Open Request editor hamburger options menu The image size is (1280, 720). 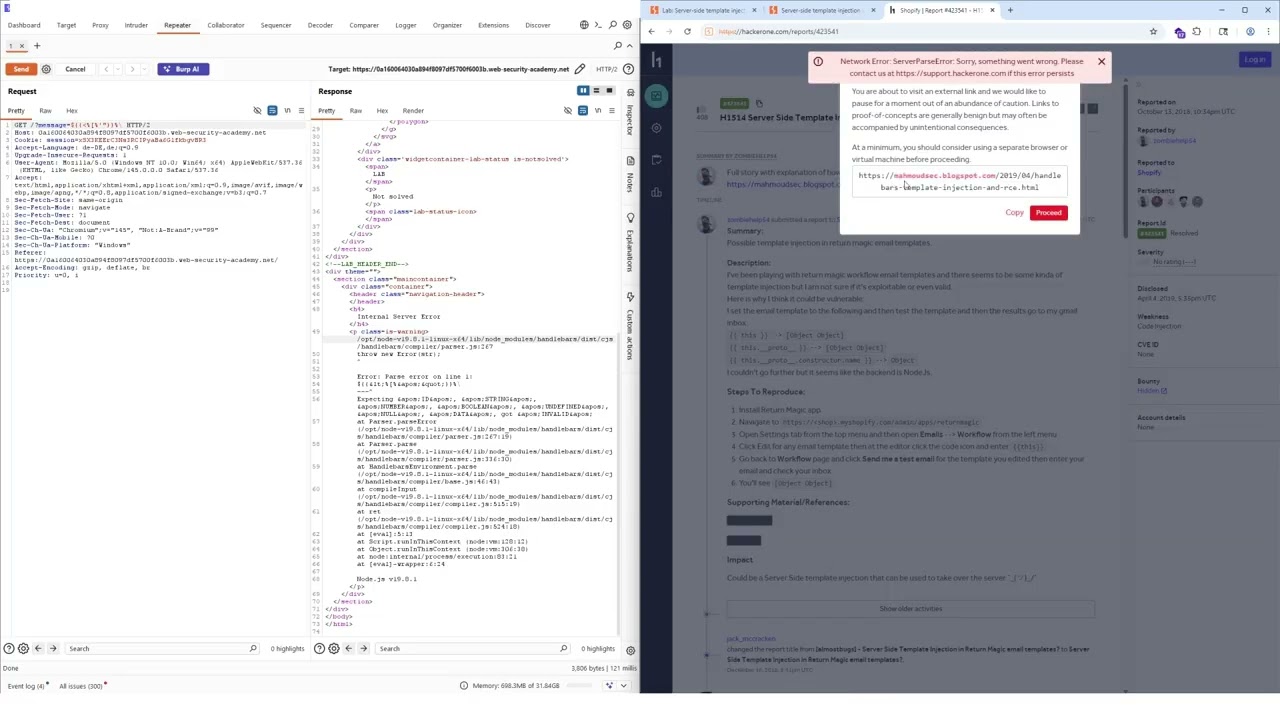301,111
